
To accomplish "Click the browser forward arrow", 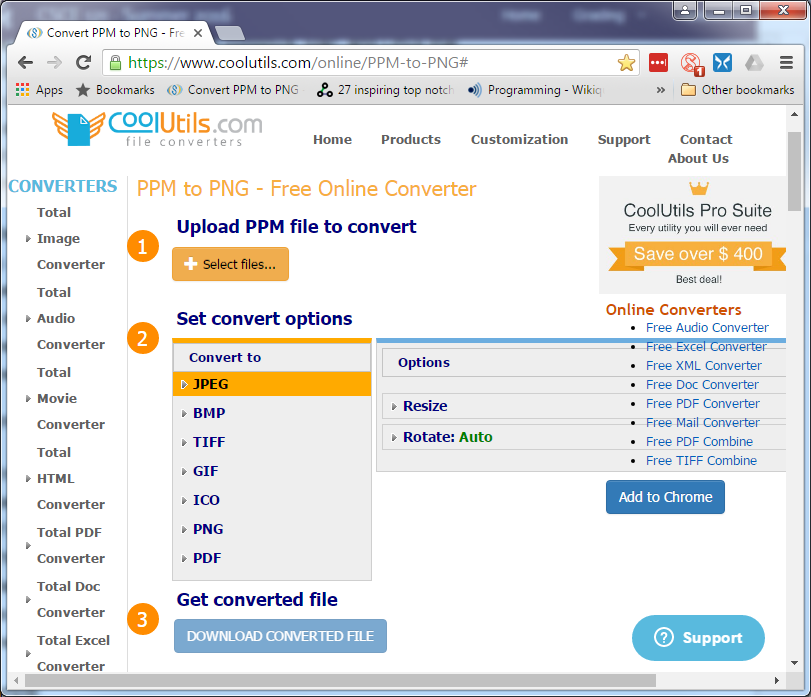I will [x=54, y=63].
